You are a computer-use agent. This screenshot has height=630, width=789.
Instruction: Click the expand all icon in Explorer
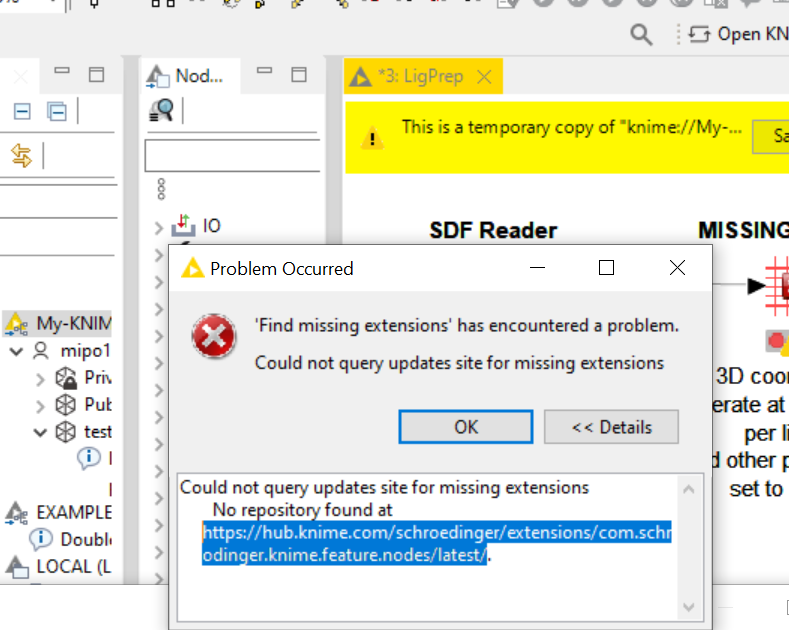click(x=56, y=111)
